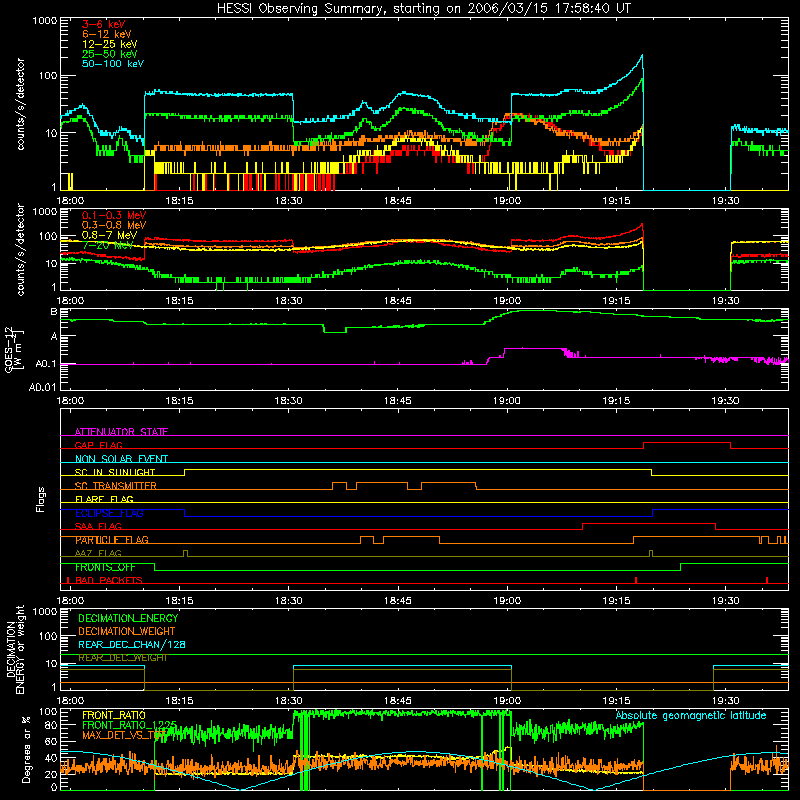800x800 pixels.
Task: Select the FLARE_FLAG label
Action: (104, 499)
